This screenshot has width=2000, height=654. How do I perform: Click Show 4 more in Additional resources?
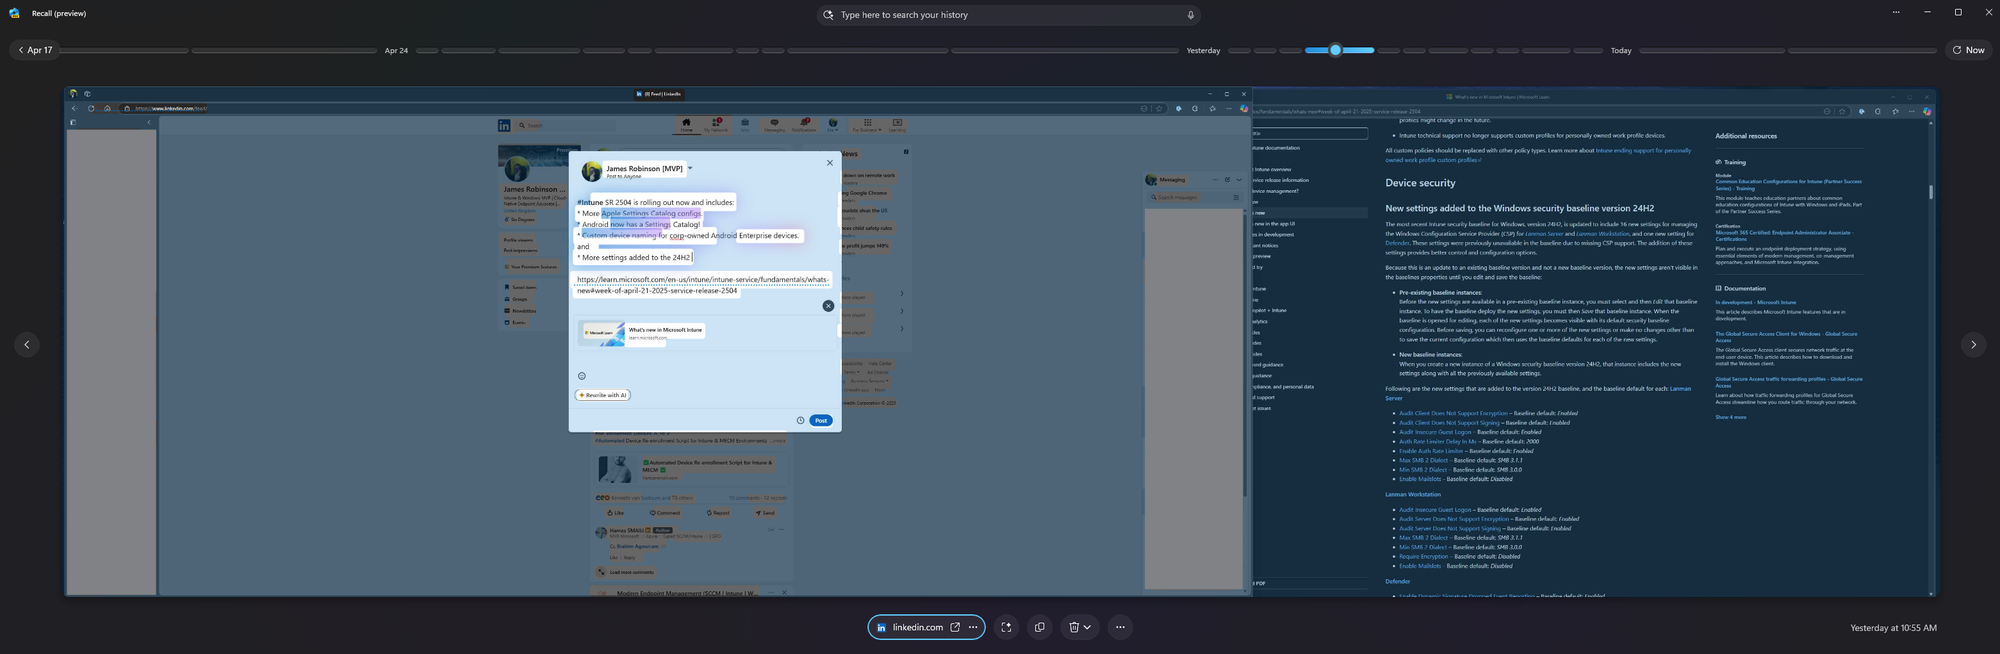1731,417
